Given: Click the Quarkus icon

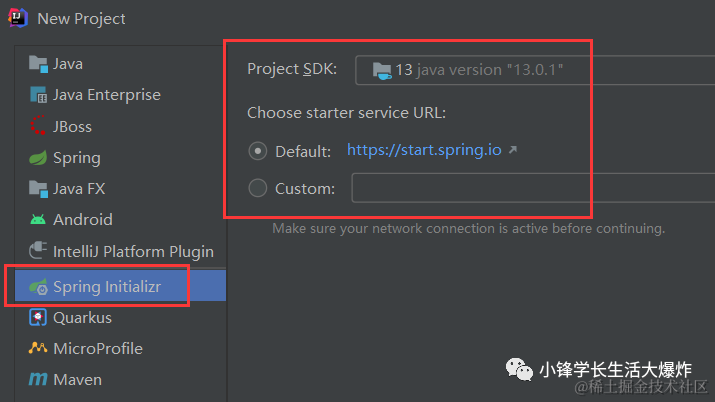Looking at the screenshot, I should [x=38, y=317].
